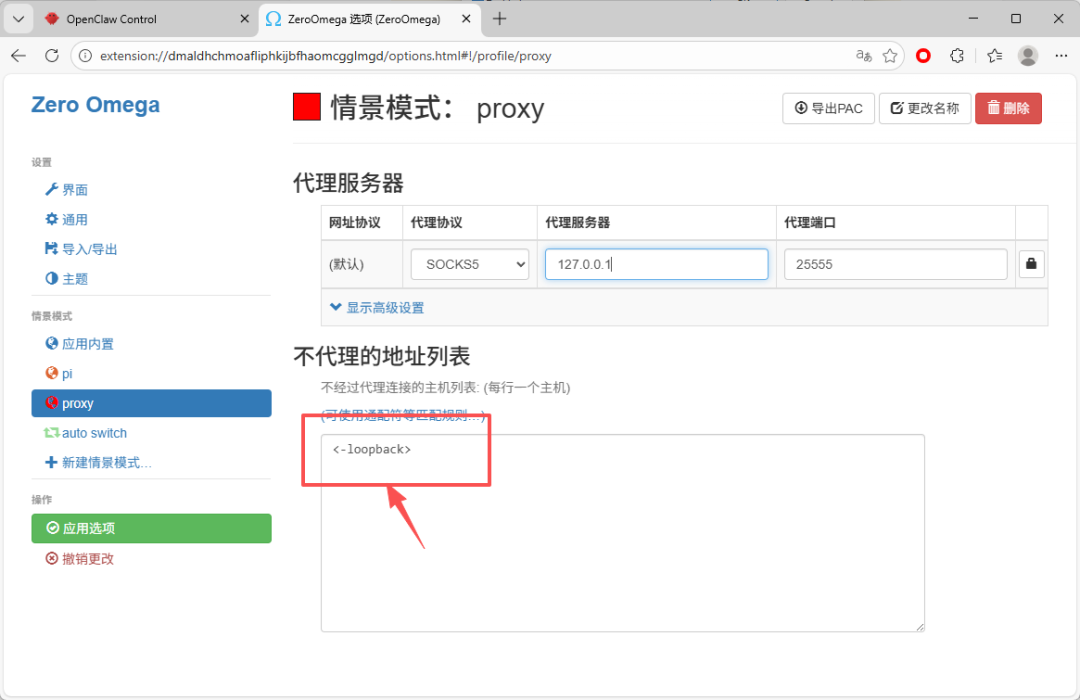Open the SOCKS5 protocol dropdown

(469, 263)
